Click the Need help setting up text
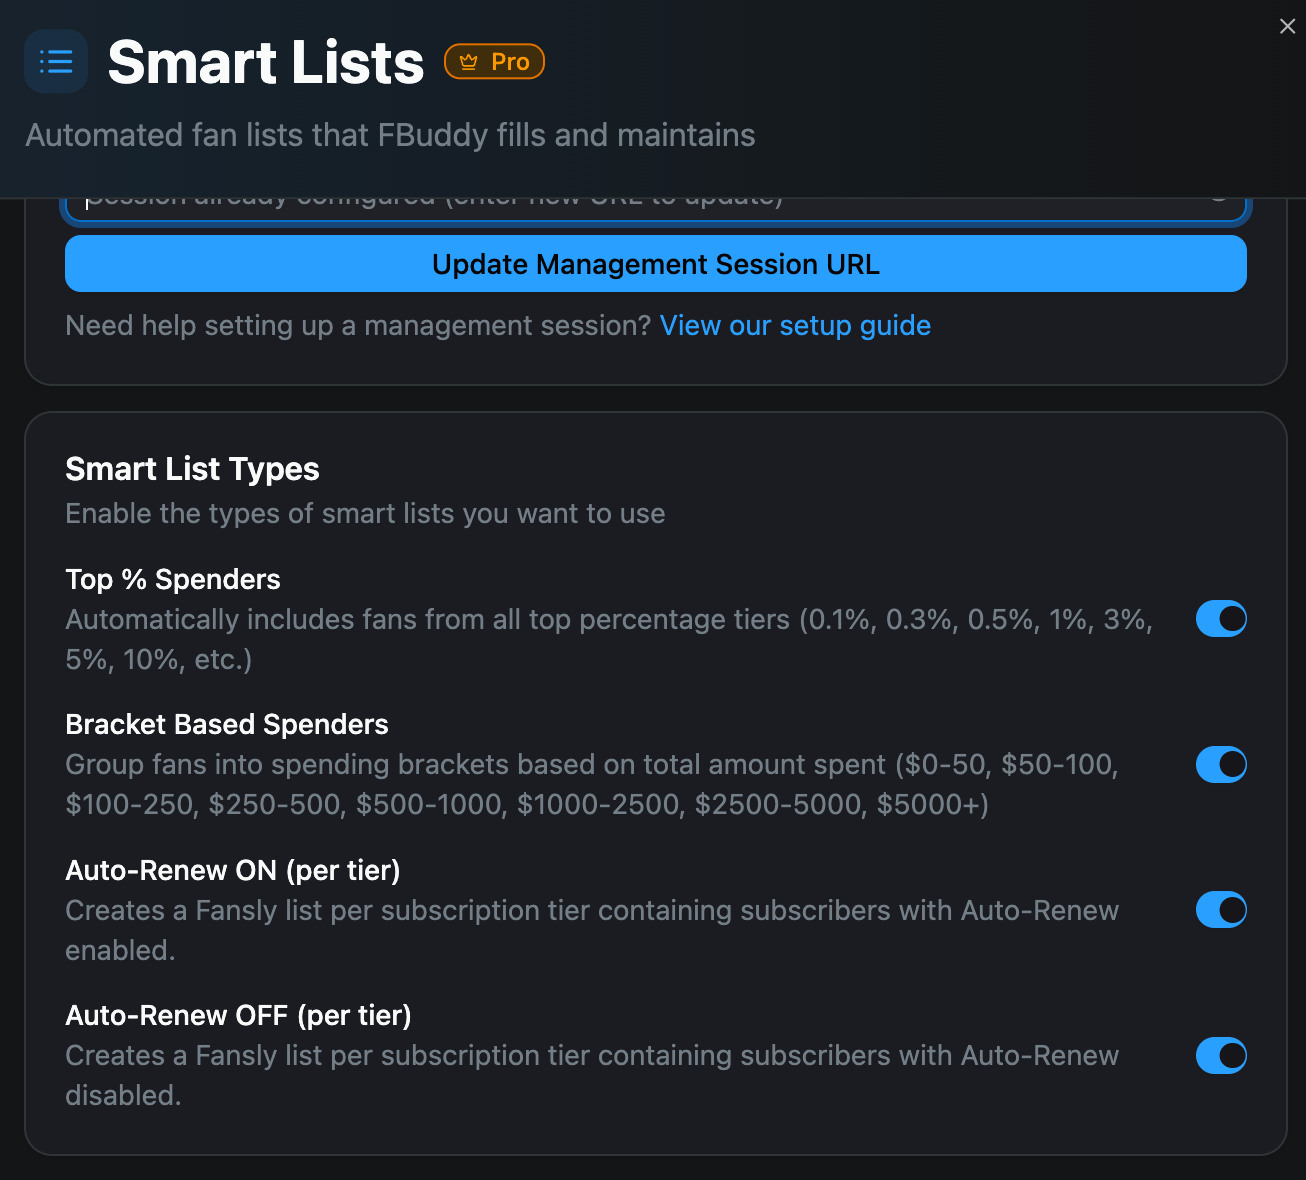This screenshot has height=1180, width=1306. [x=358, y=326]
